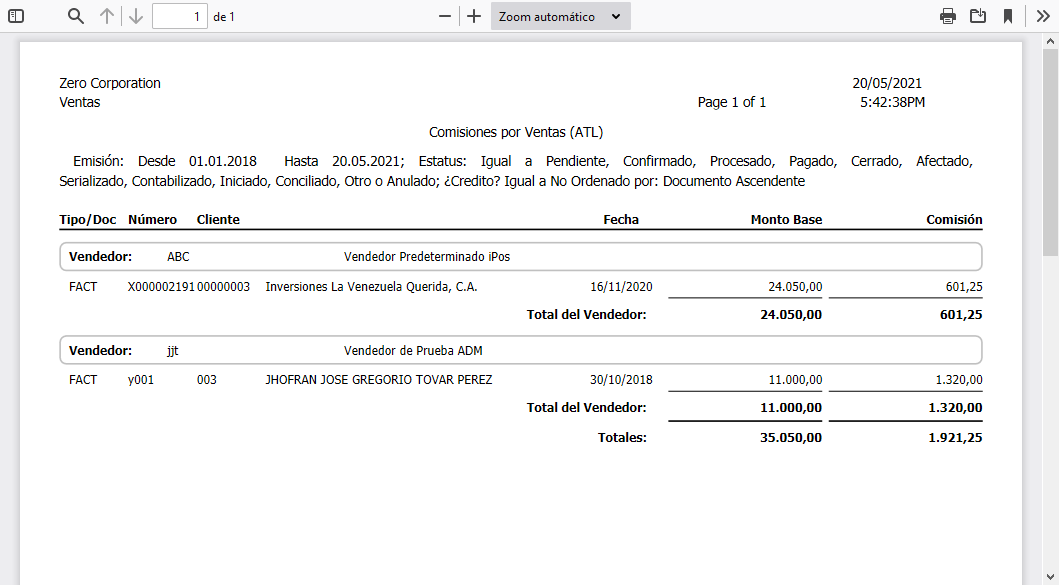The width and height of the screenshot is (1059, 585).
Task: Go to next page with down arrow
Action: click(x=135, y=16)
